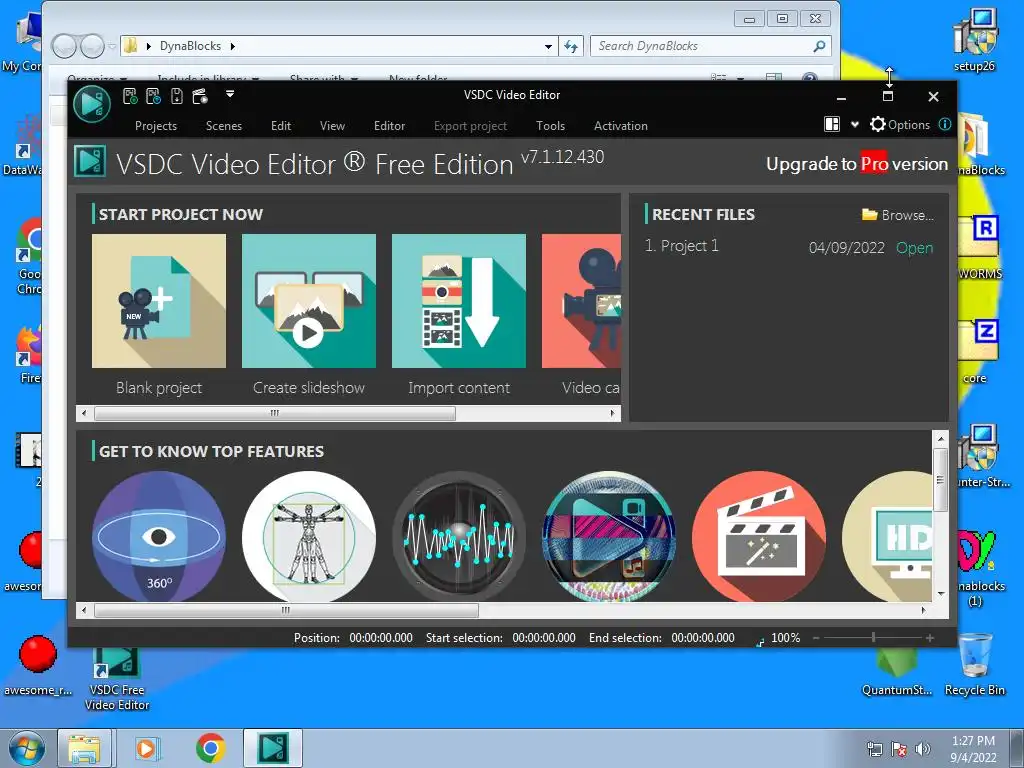The width and height of the screenshot is (1024, 768).
Task: Click the 360 degree video feature icon
Action: point(159,537)
